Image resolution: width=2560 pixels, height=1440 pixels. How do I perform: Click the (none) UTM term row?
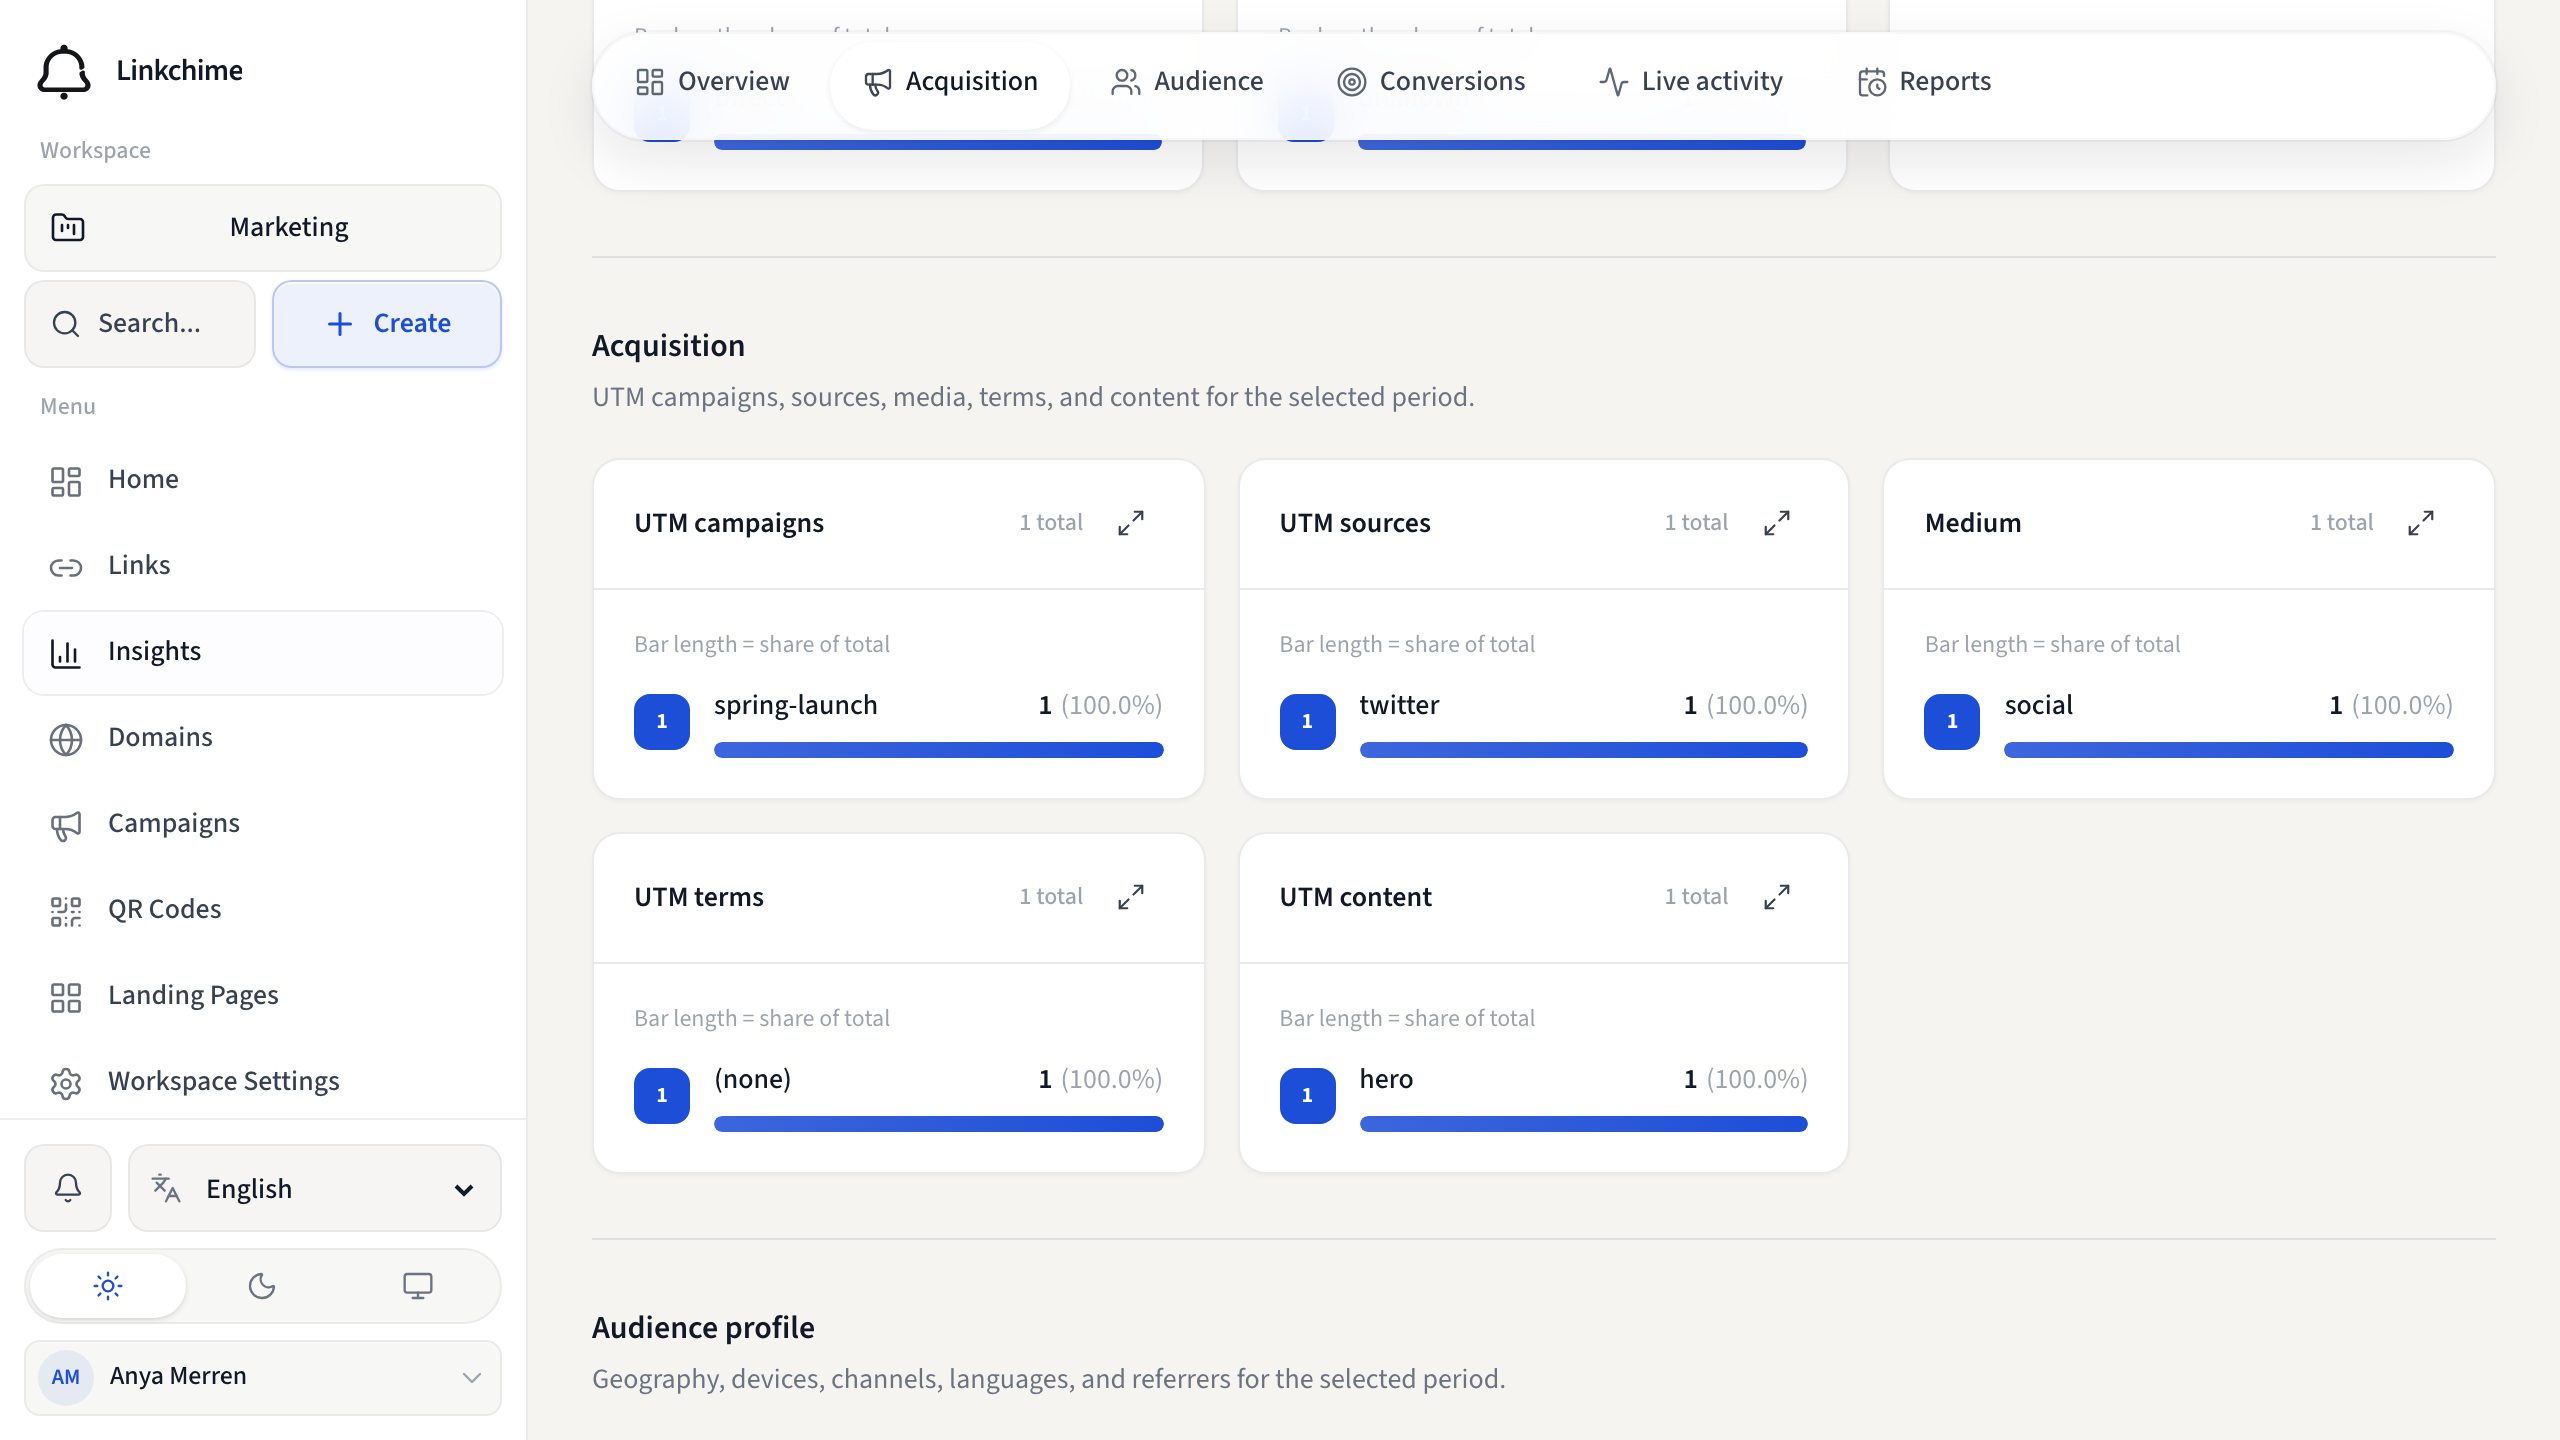(898, 1096)
